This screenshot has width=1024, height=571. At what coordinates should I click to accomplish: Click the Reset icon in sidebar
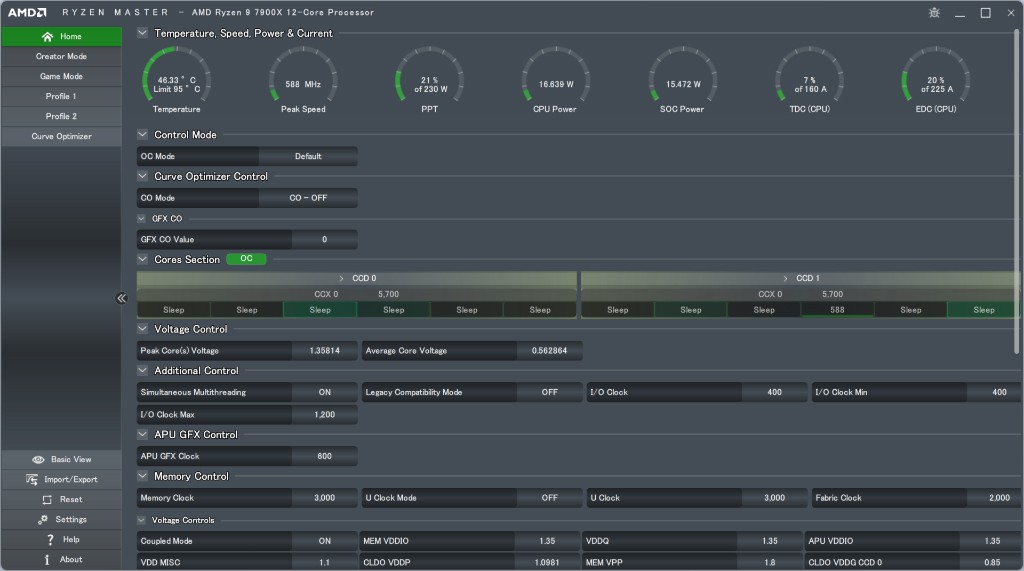tap(46, 500)
